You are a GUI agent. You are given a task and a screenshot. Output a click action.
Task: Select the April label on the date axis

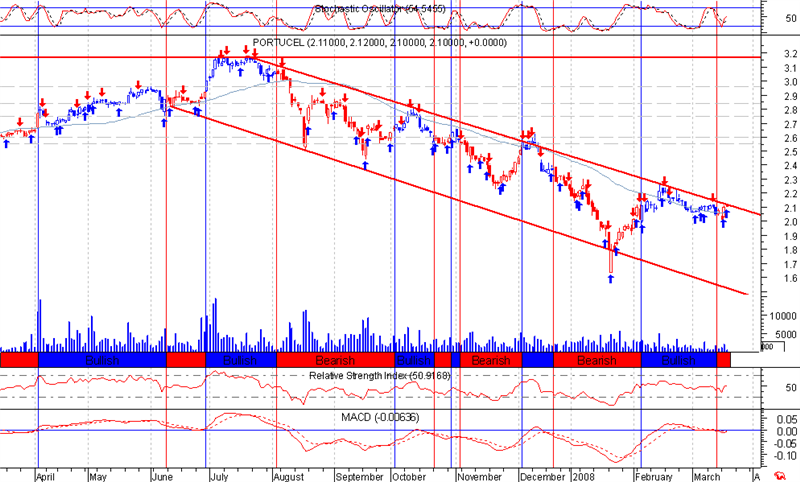click(46, 477)
